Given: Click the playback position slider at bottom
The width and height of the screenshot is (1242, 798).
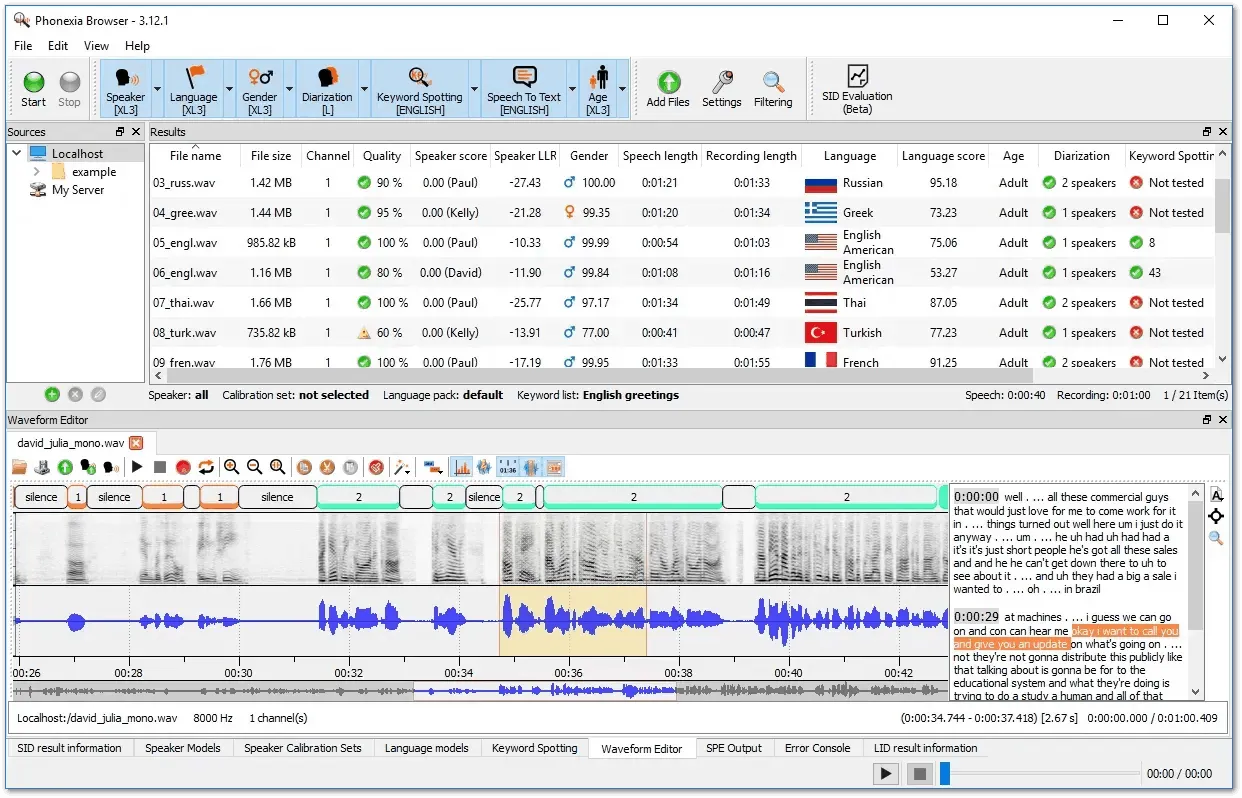Looking at the screenshot, I should pos(945,773).
